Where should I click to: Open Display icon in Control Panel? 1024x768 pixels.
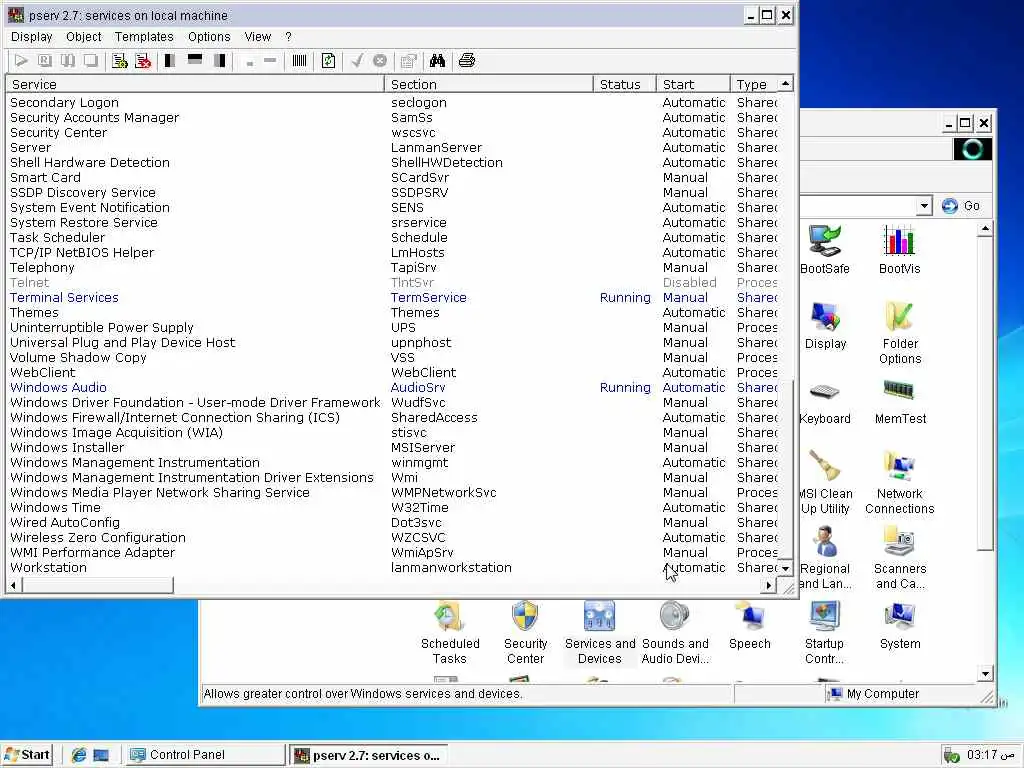pos(825,325)
